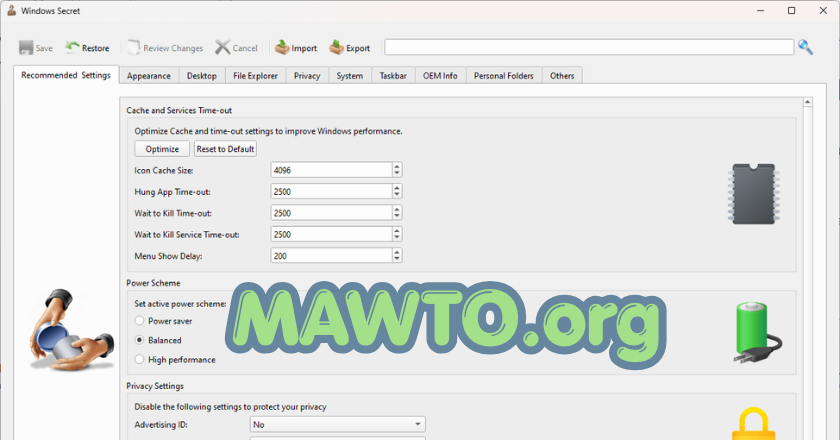Click the Wait to Kill Time-out field
Screen dimensions: 840x440
[332, 213]
